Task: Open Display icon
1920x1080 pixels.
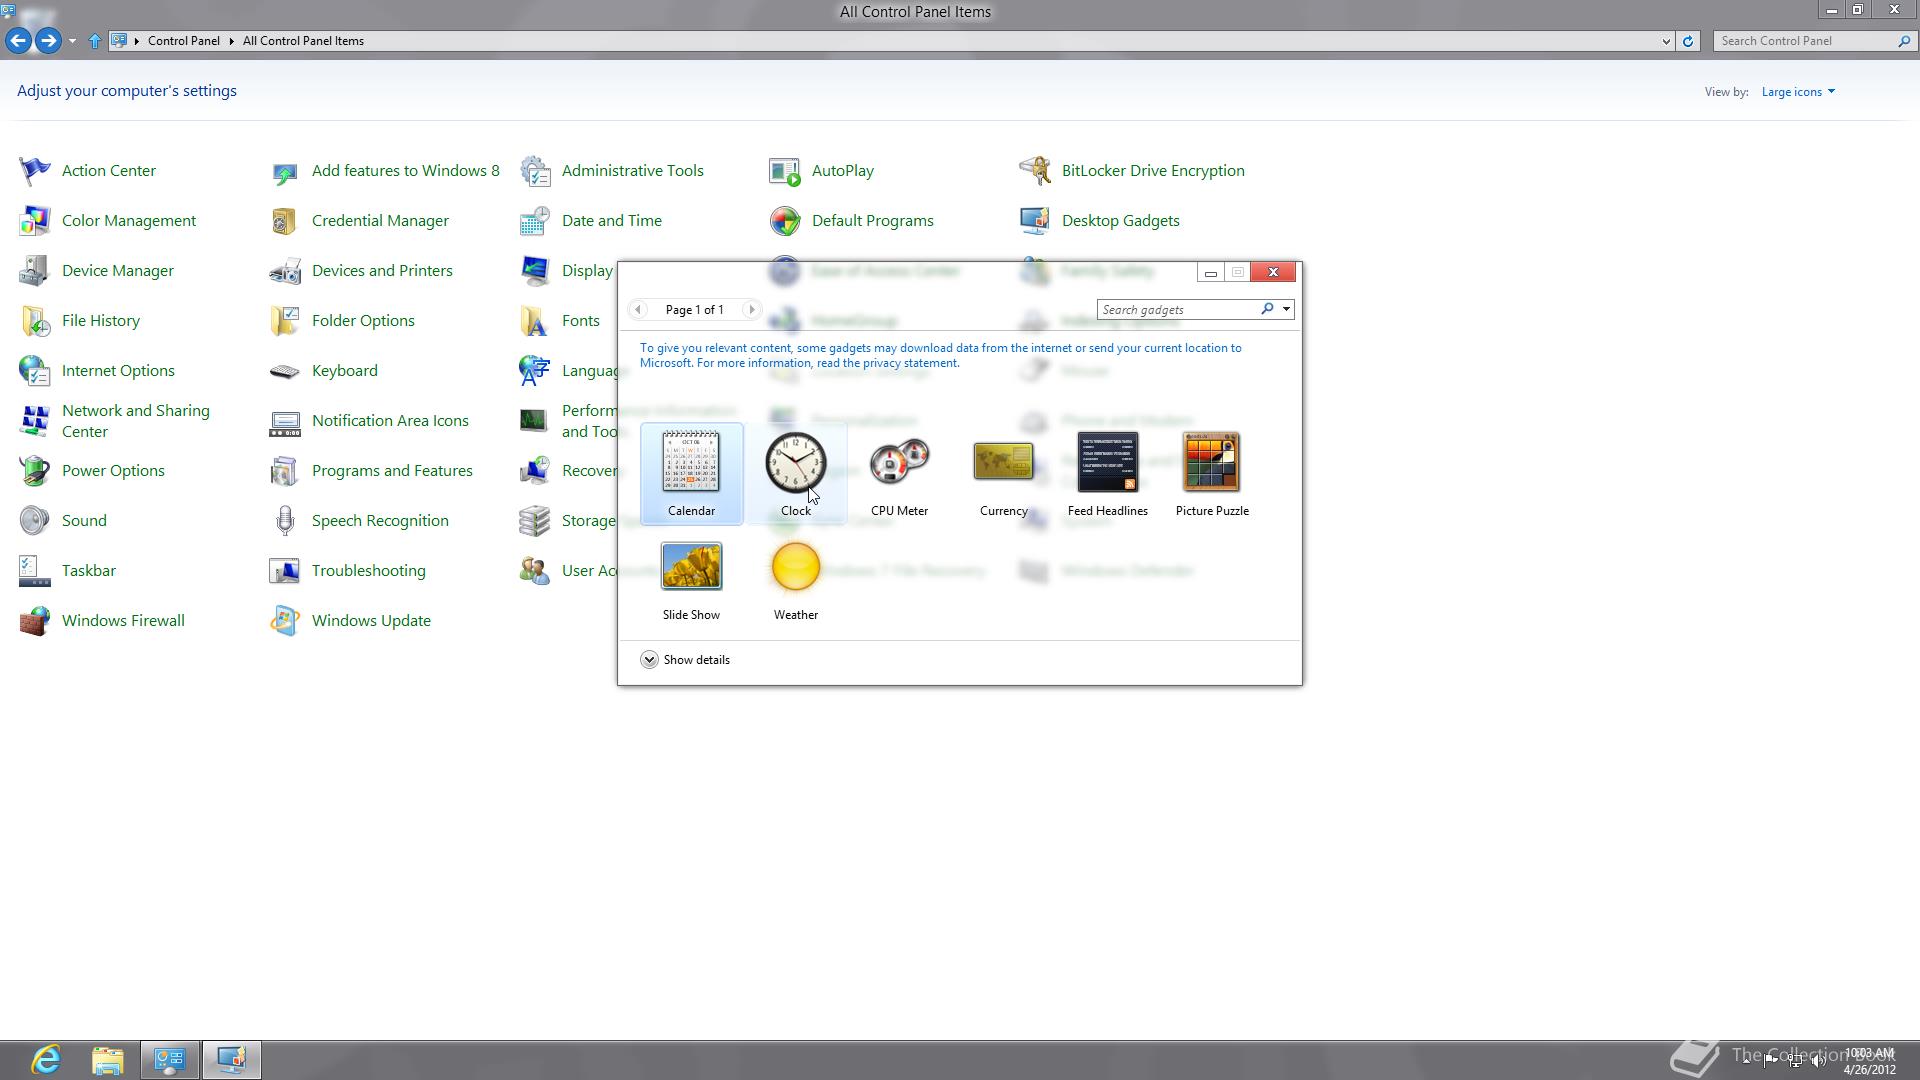Action: (535, 271)
